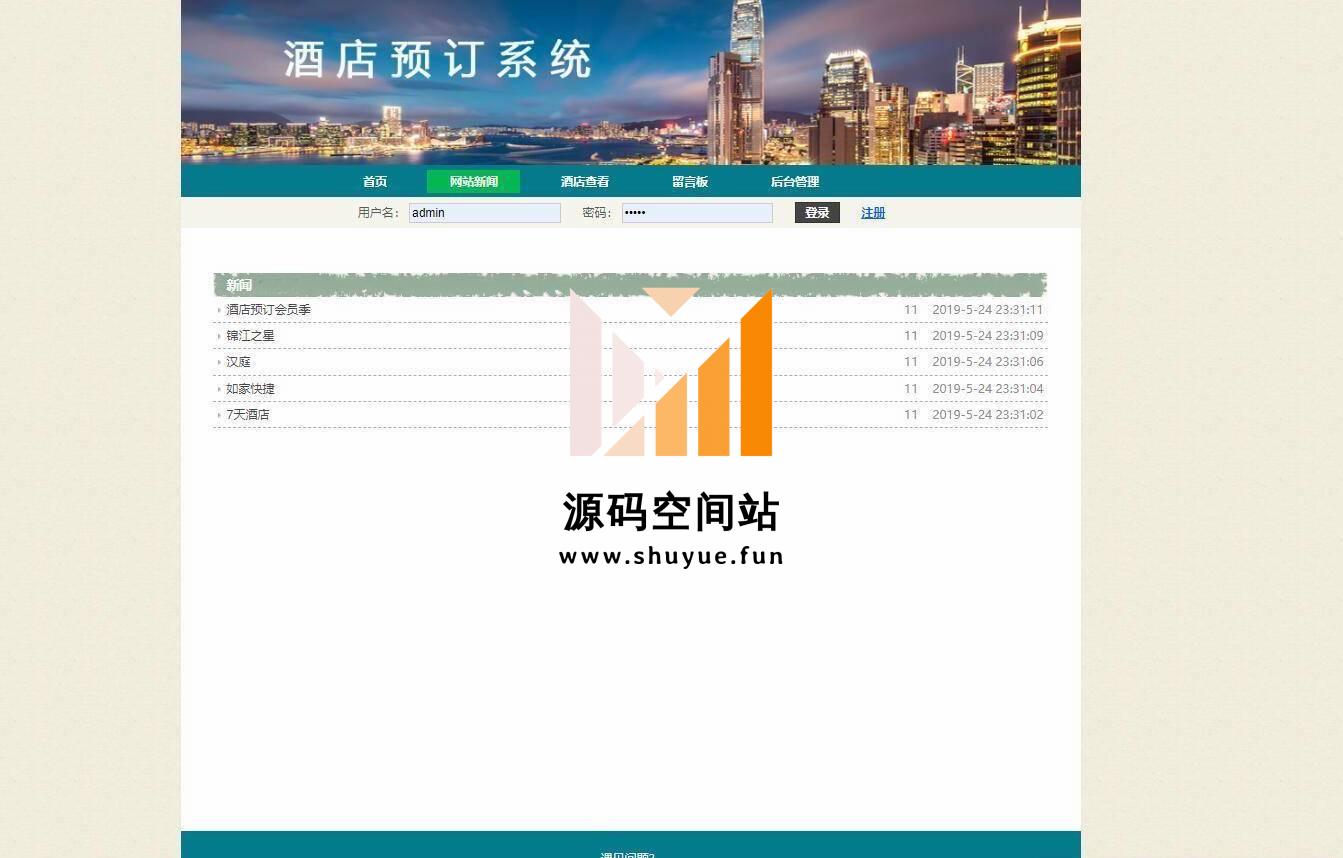Image resolution: width=1343 pixels, height=858 pixels.
Task: Click the arrow bullet before 7天酒店
Action: [x=219, y=415]
